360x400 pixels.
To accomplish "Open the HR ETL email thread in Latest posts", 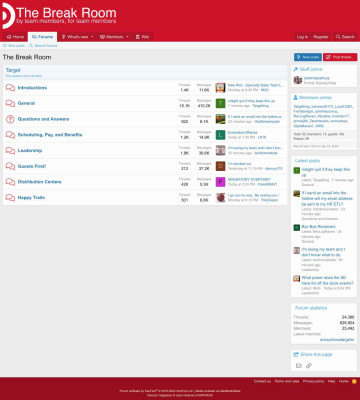I will [327, 198].
